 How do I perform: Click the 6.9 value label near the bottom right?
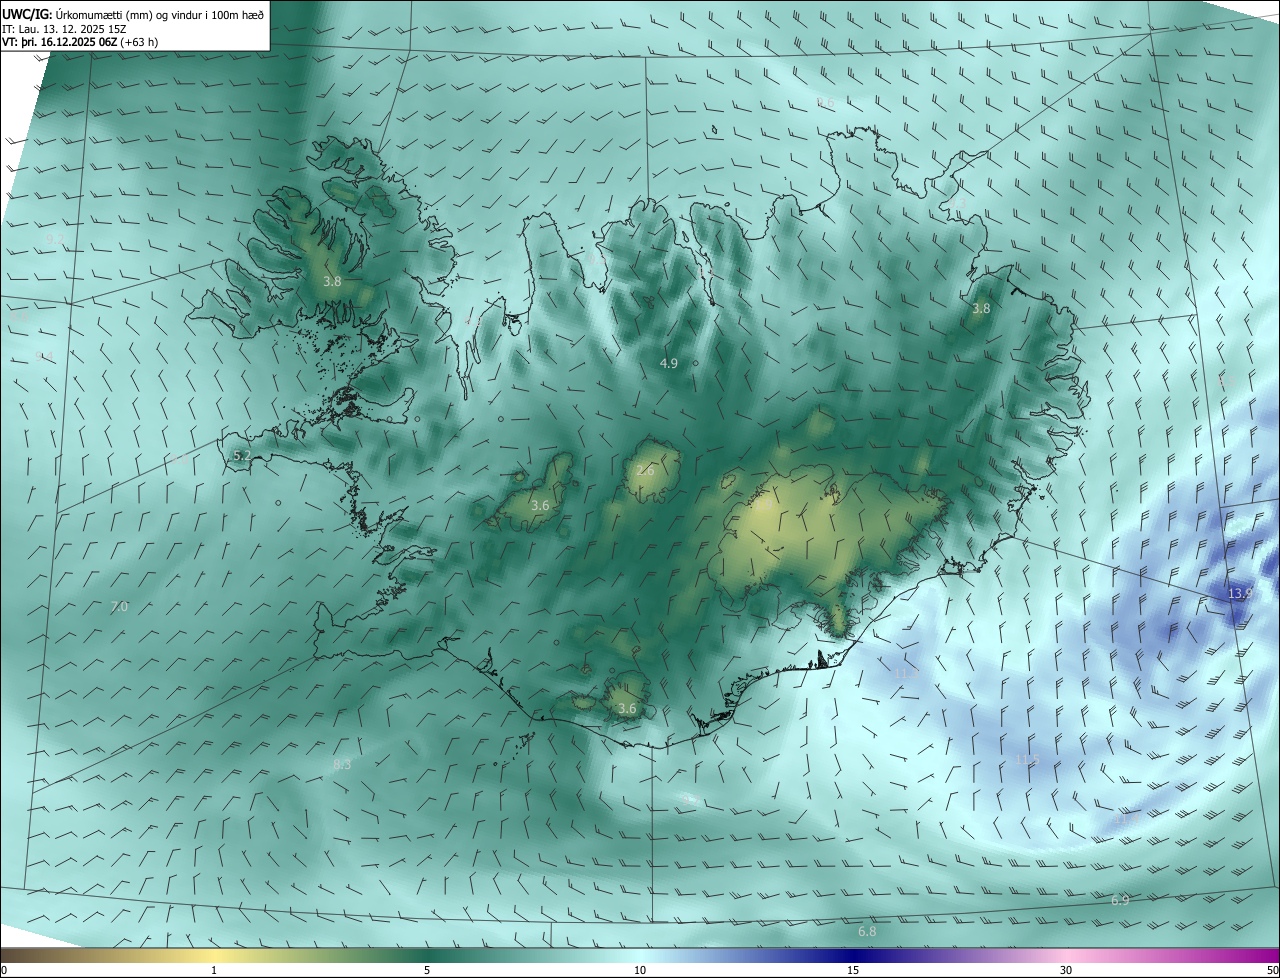(1120, 901)
